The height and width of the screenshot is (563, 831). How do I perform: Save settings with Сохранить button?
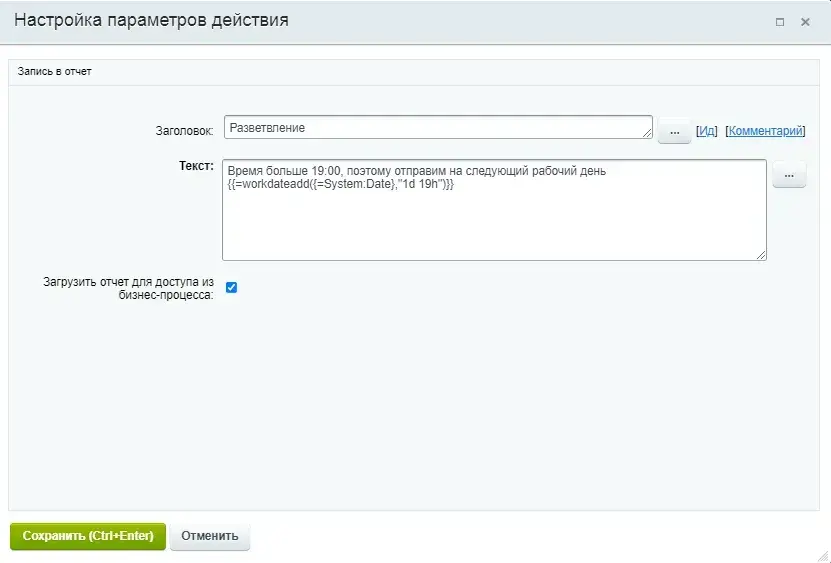click(x=88, y=536)
